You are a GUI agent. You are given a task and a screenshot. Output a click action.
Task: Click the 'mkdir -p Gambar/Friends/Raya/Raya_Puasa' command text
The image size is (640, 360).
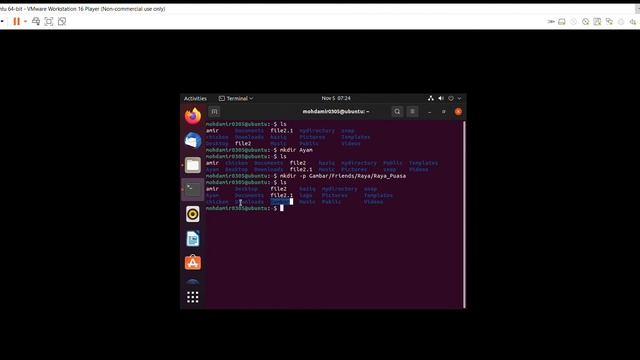[x=343, y=176]
